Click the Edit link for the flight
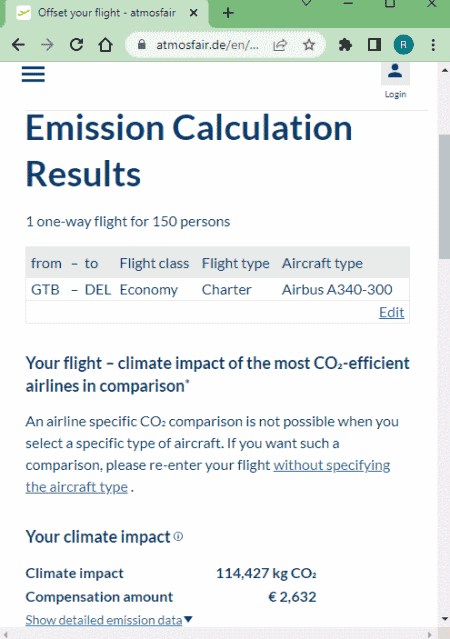The image size is (450, 639). click(x=391, y=312)
